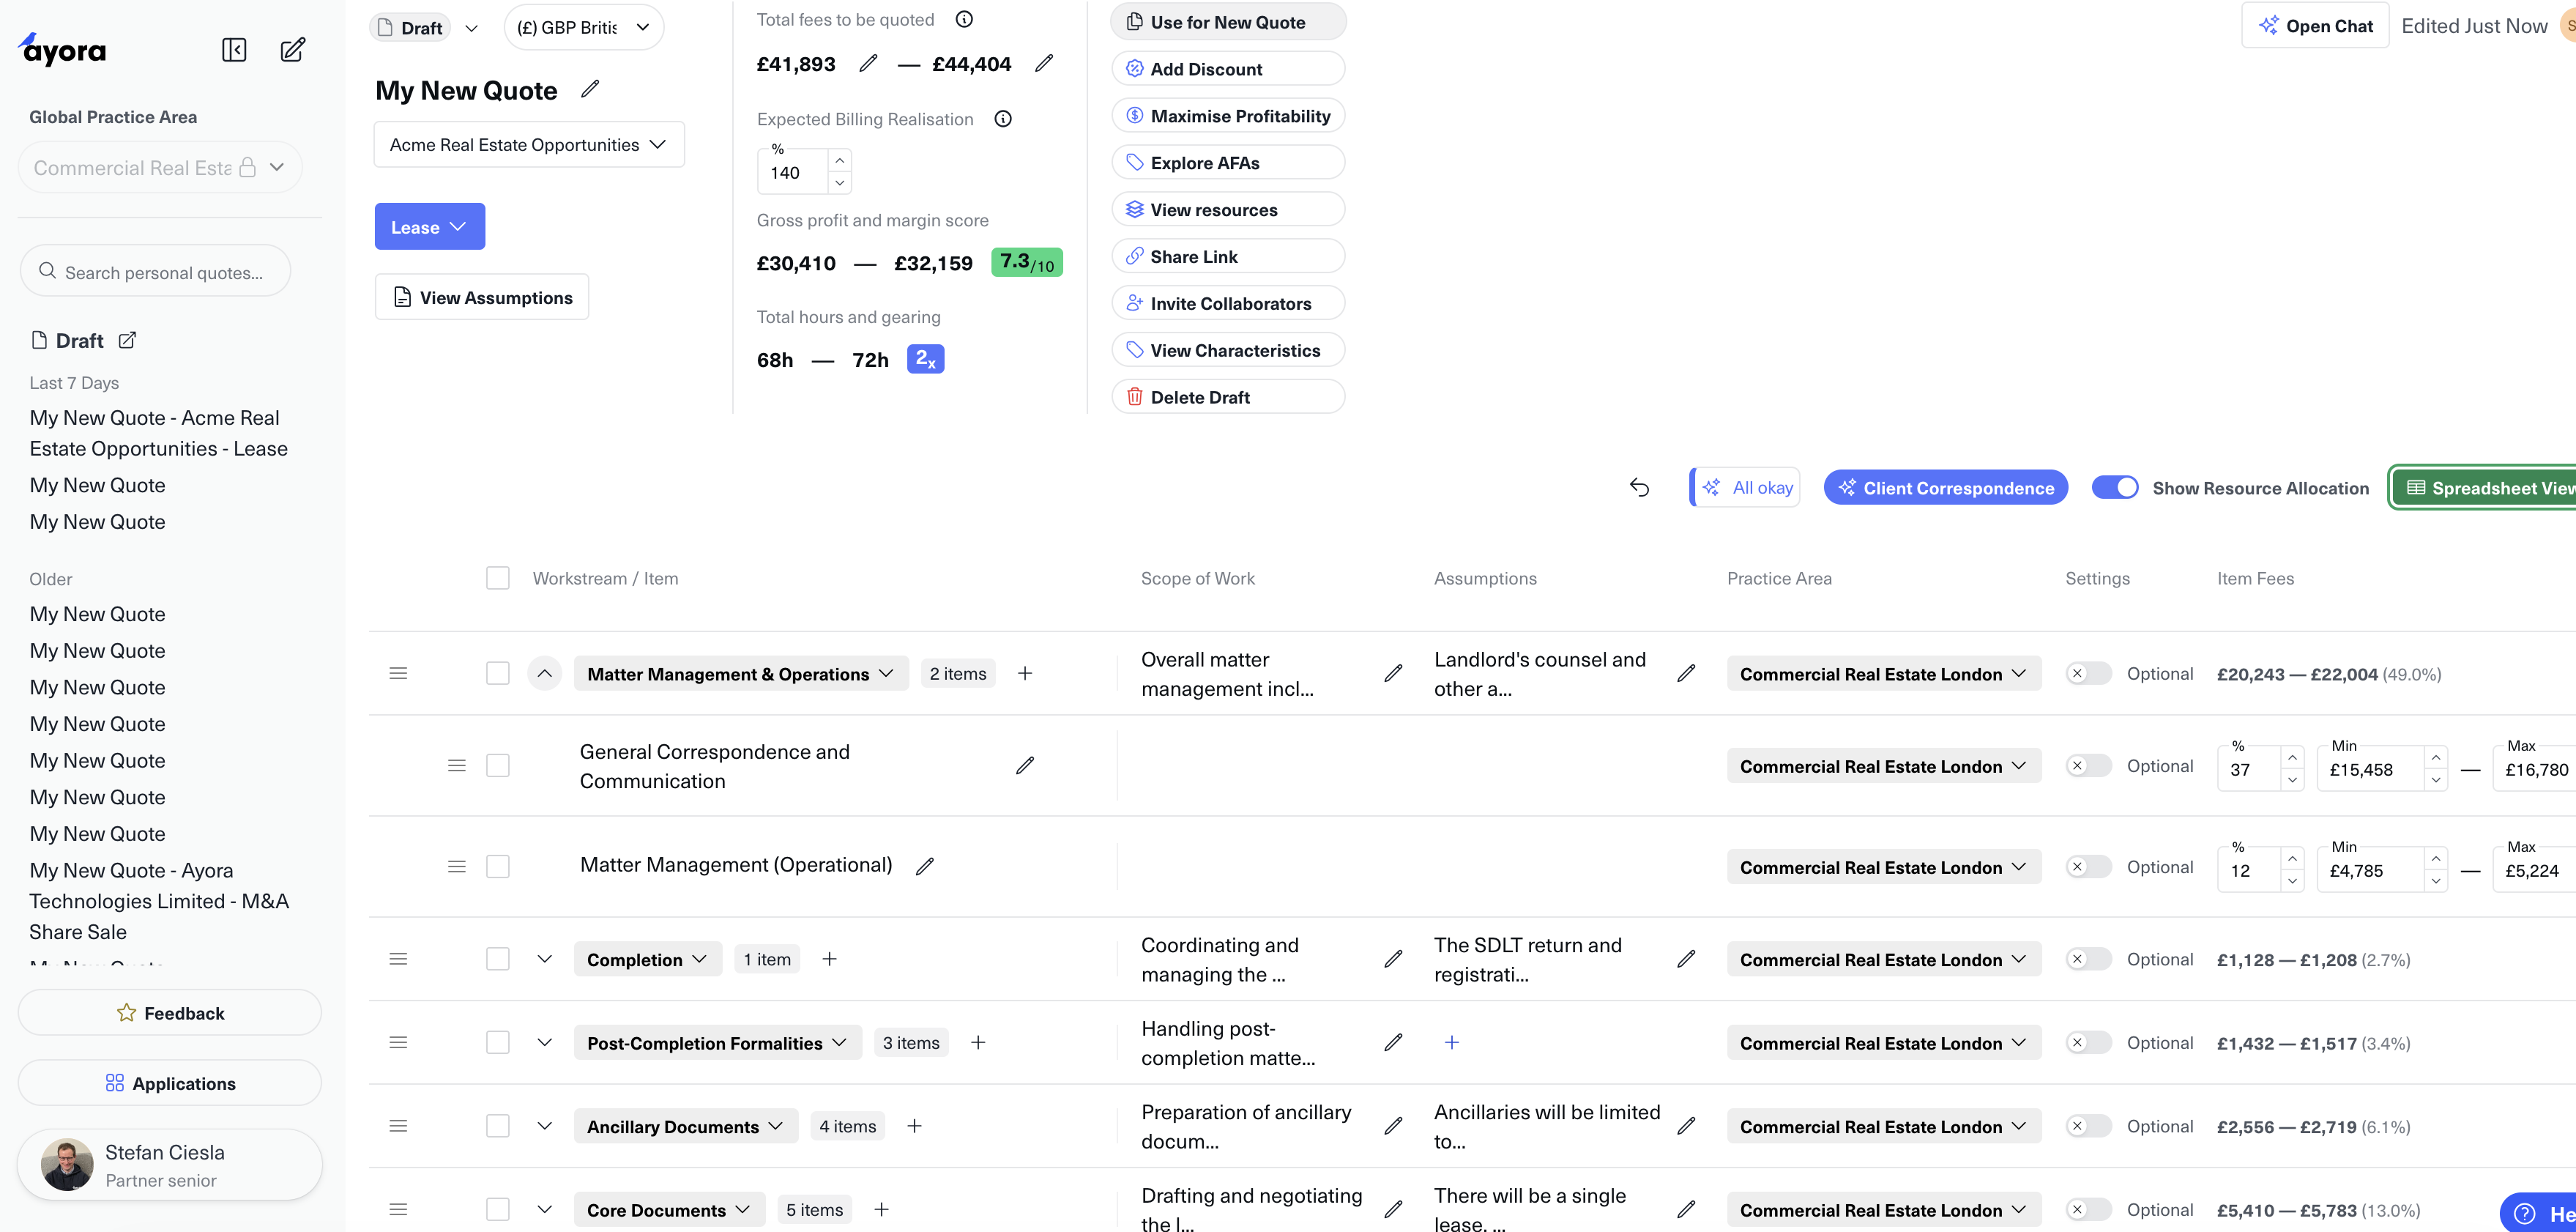The image size is (2576, 1232).
Task: Expand the Post-Completion Formalities row
Action: (544, 1042)
